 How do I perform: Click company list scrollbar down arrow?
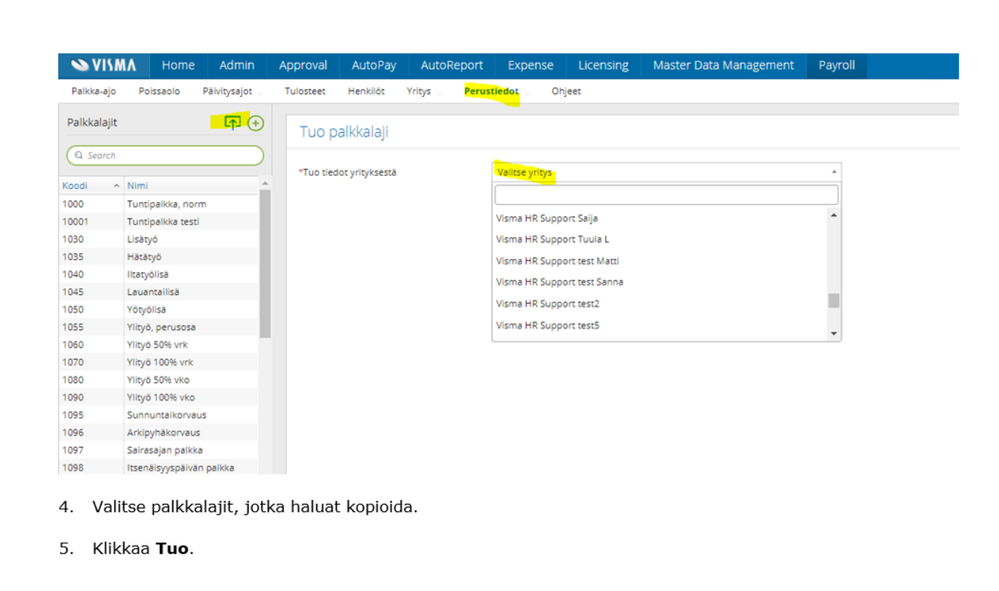coord(833,333)
